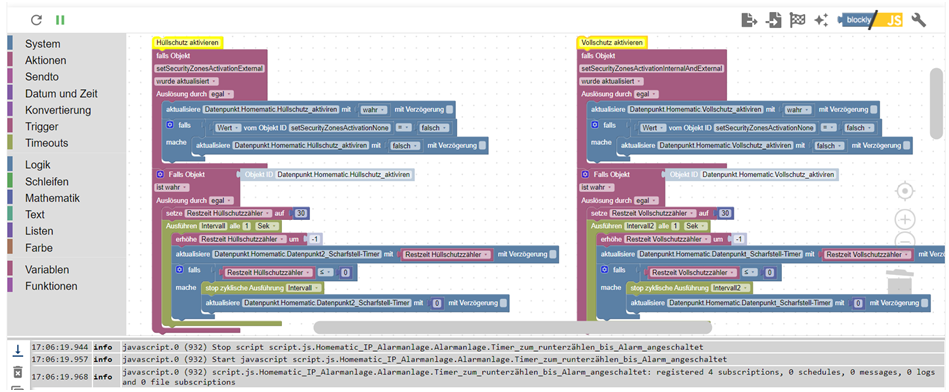Clear the log with the delete icon
This screenshot has width=949, height=392.
(x=18, y=372)
